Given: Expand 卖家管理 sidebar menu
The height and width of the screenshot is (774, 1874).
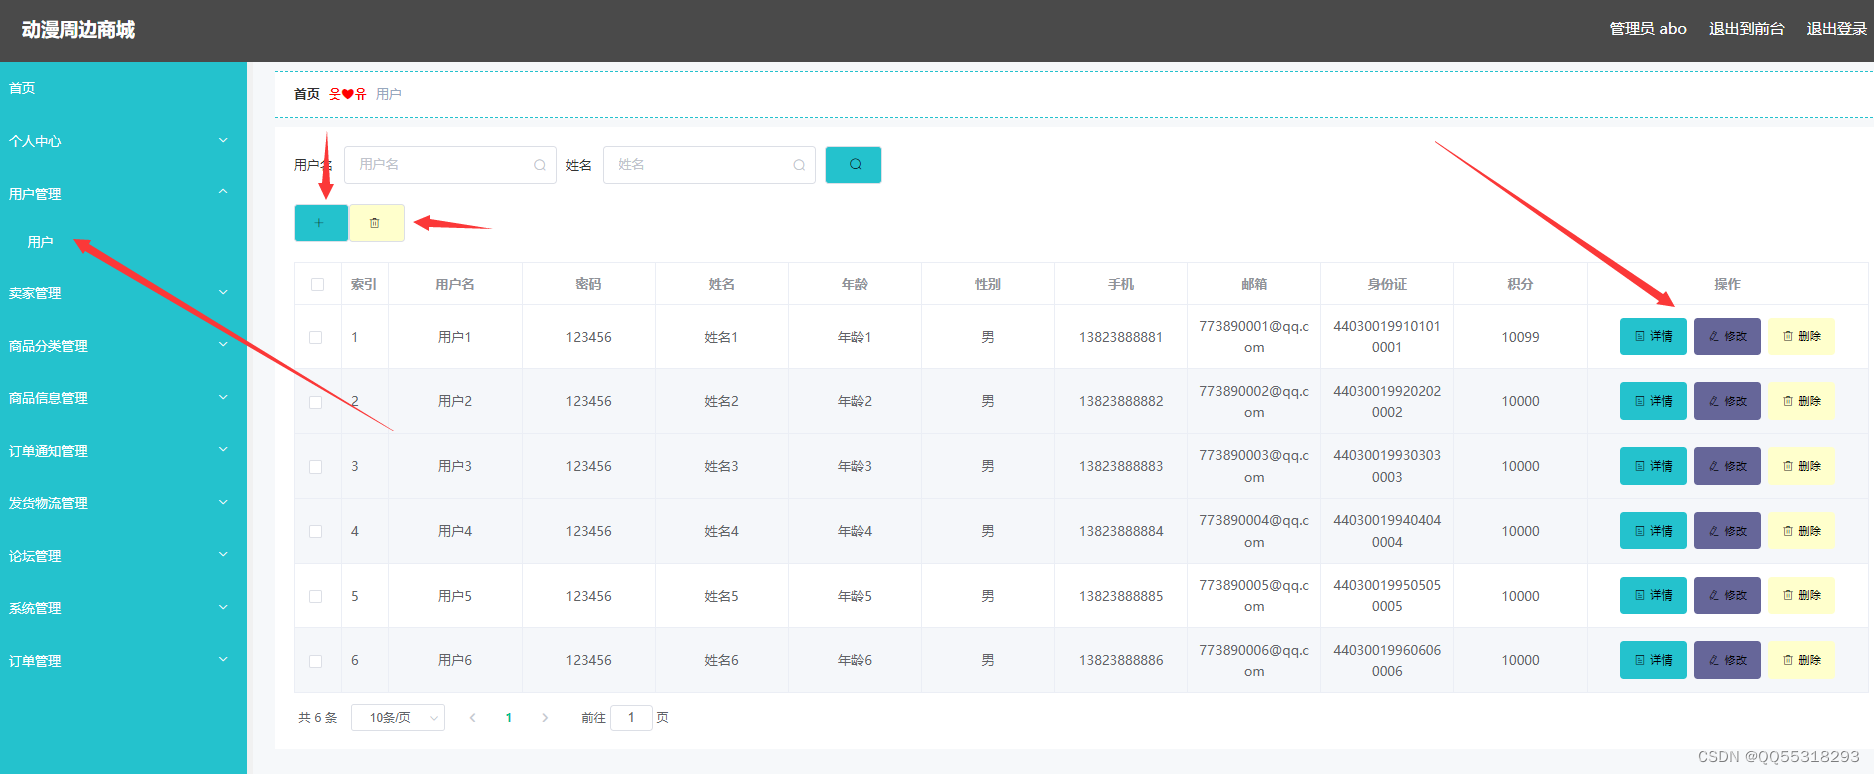Looking at the screenshot, I should (x=123, y=293).
